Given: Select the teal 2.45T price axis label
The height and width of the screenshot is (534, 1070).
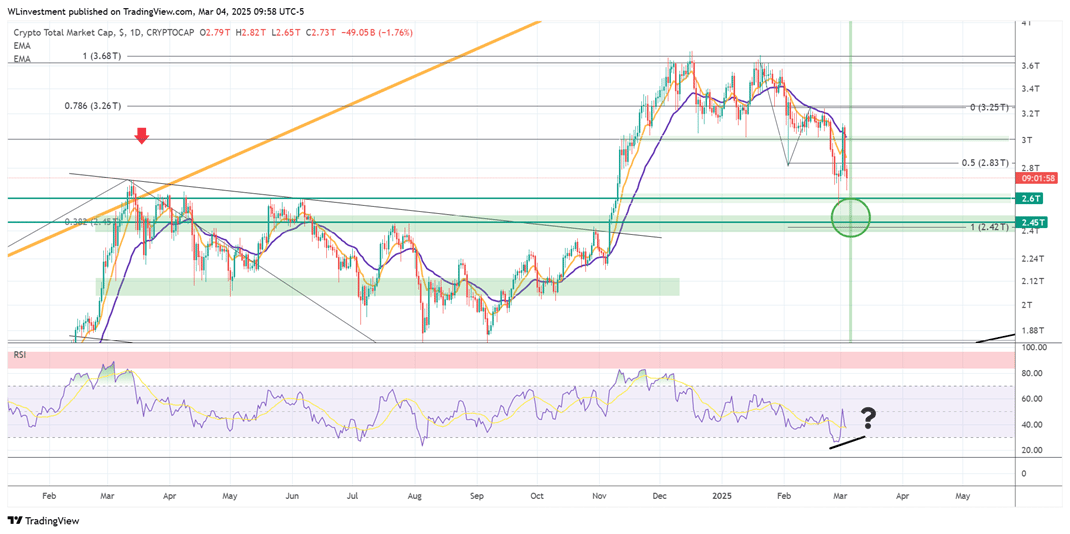Looking at the screenshot, I should pyautogui.click(x=1031, y=222).
